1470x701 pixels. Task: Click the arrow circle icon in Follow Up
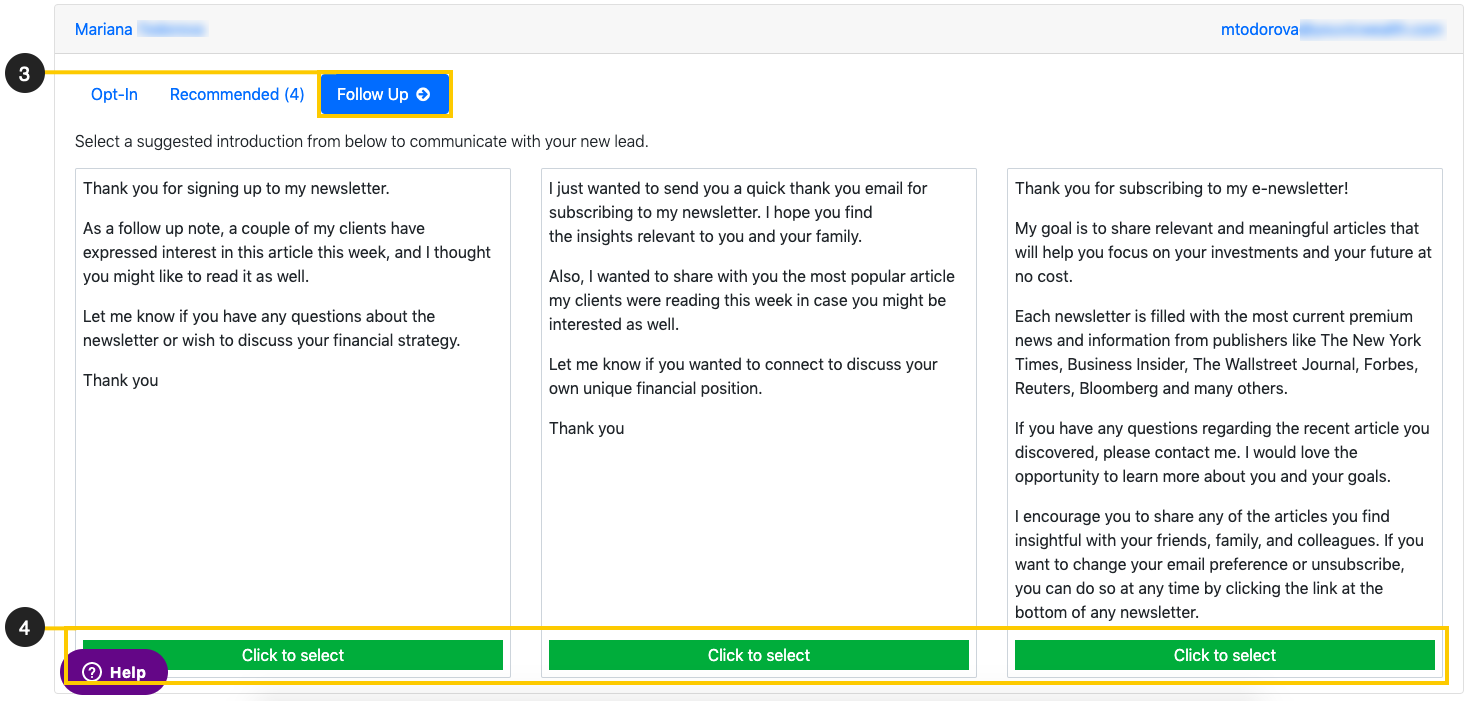point(423,94)
